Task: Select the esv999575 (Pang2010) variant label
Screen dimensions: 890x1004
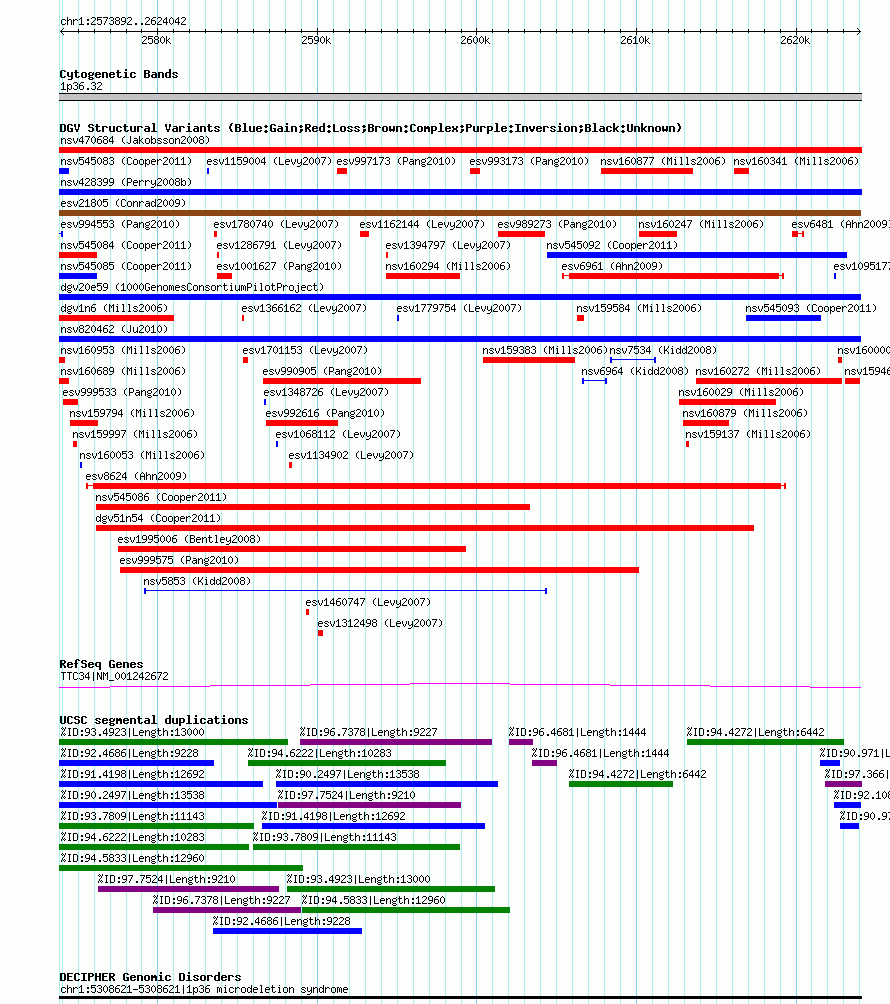Action: pos(179,560)
